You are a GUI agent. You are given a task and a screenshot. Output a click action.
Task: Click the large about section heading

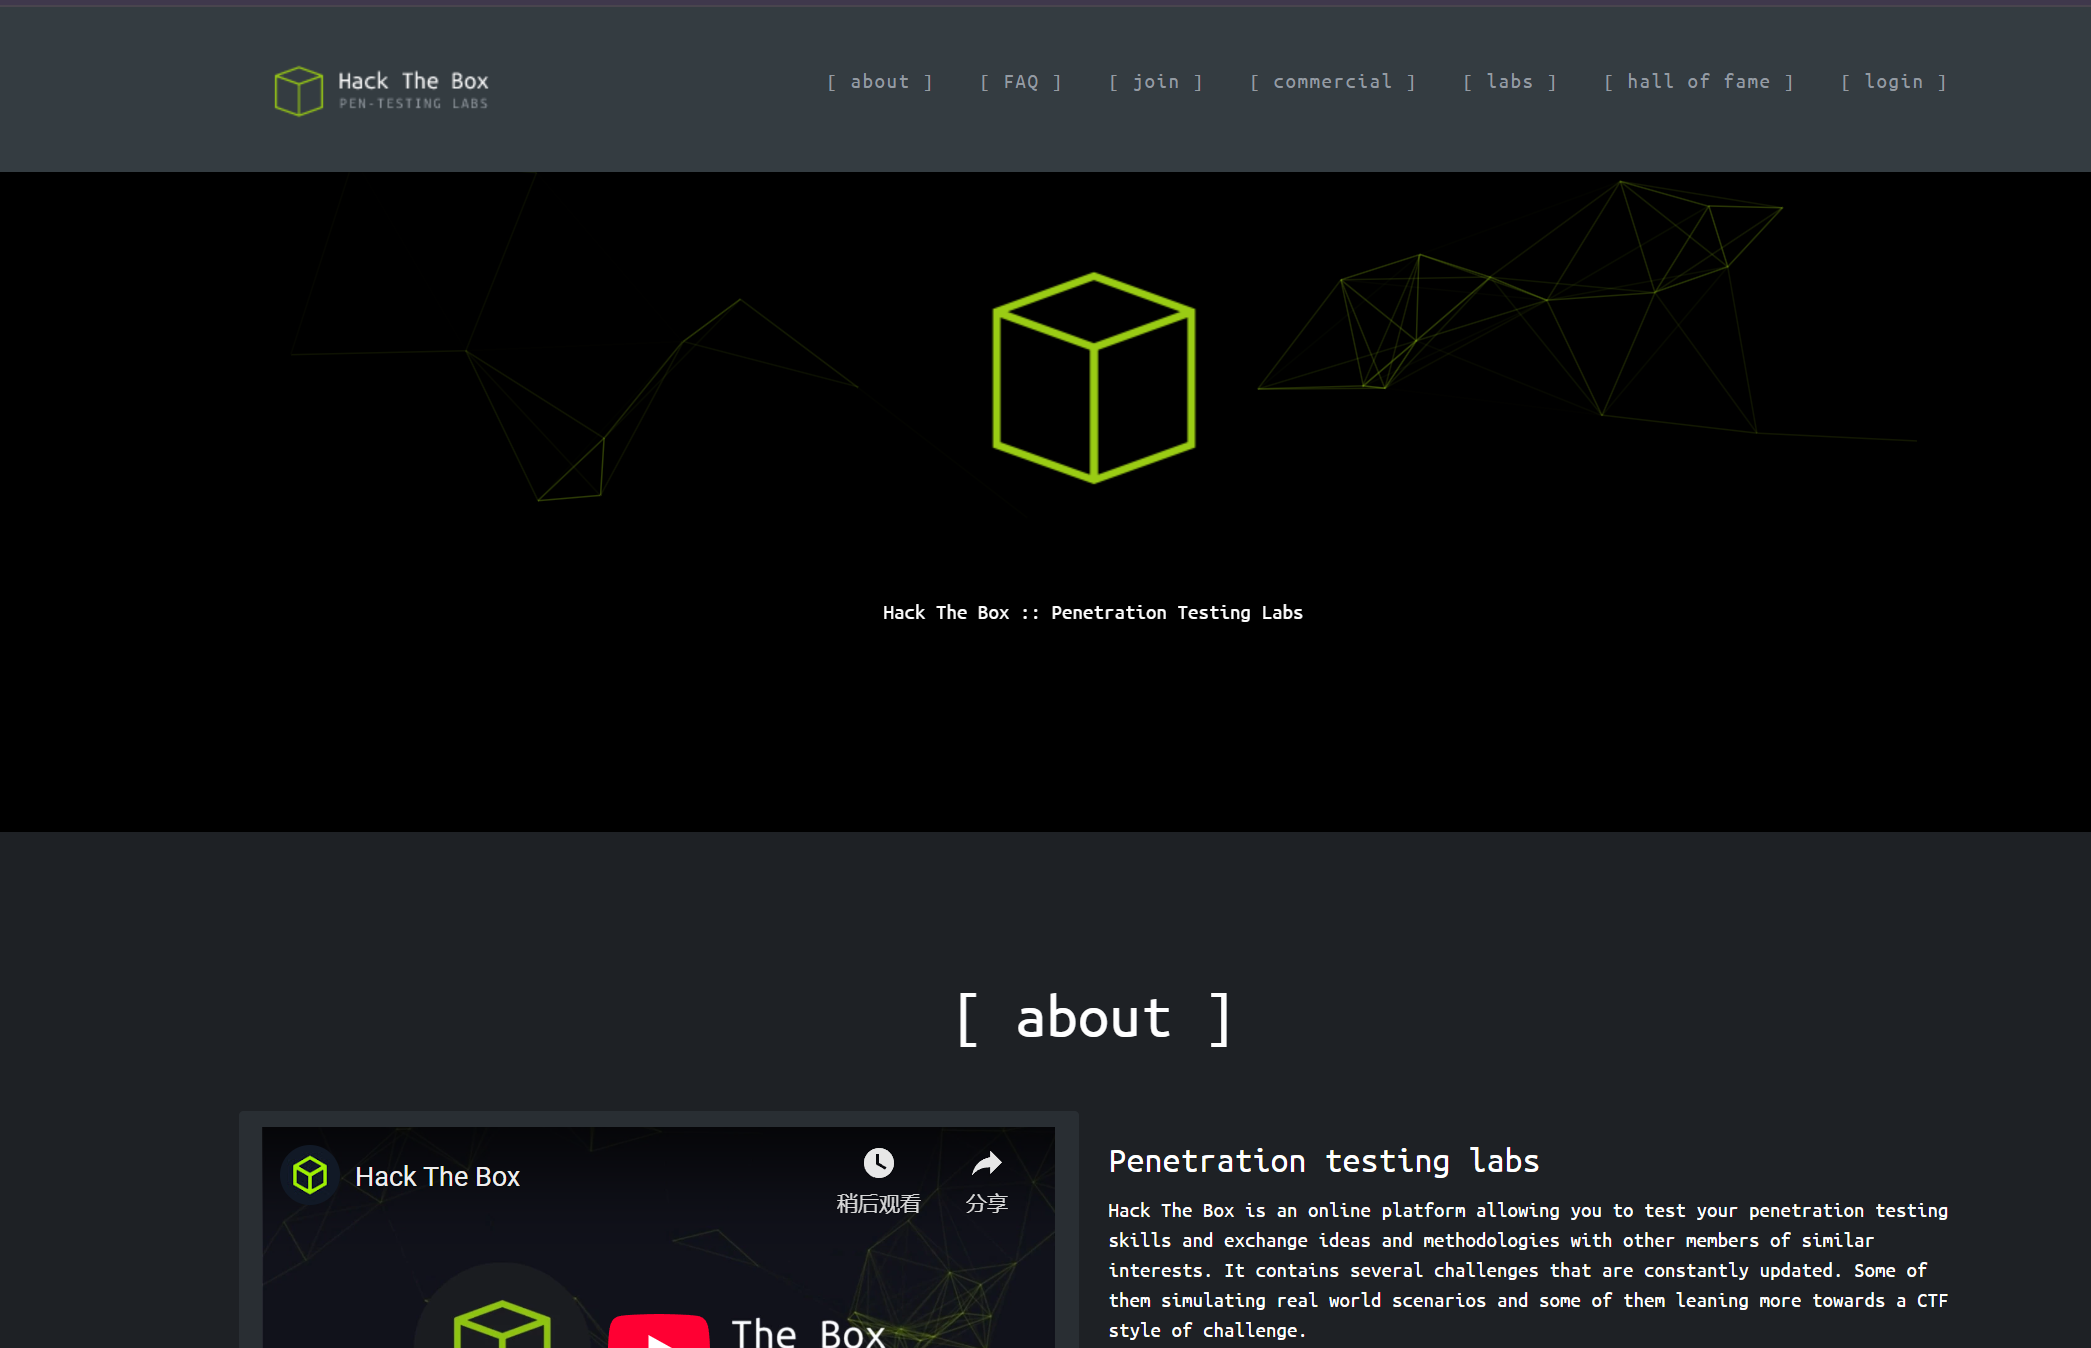(1093, 1019)
